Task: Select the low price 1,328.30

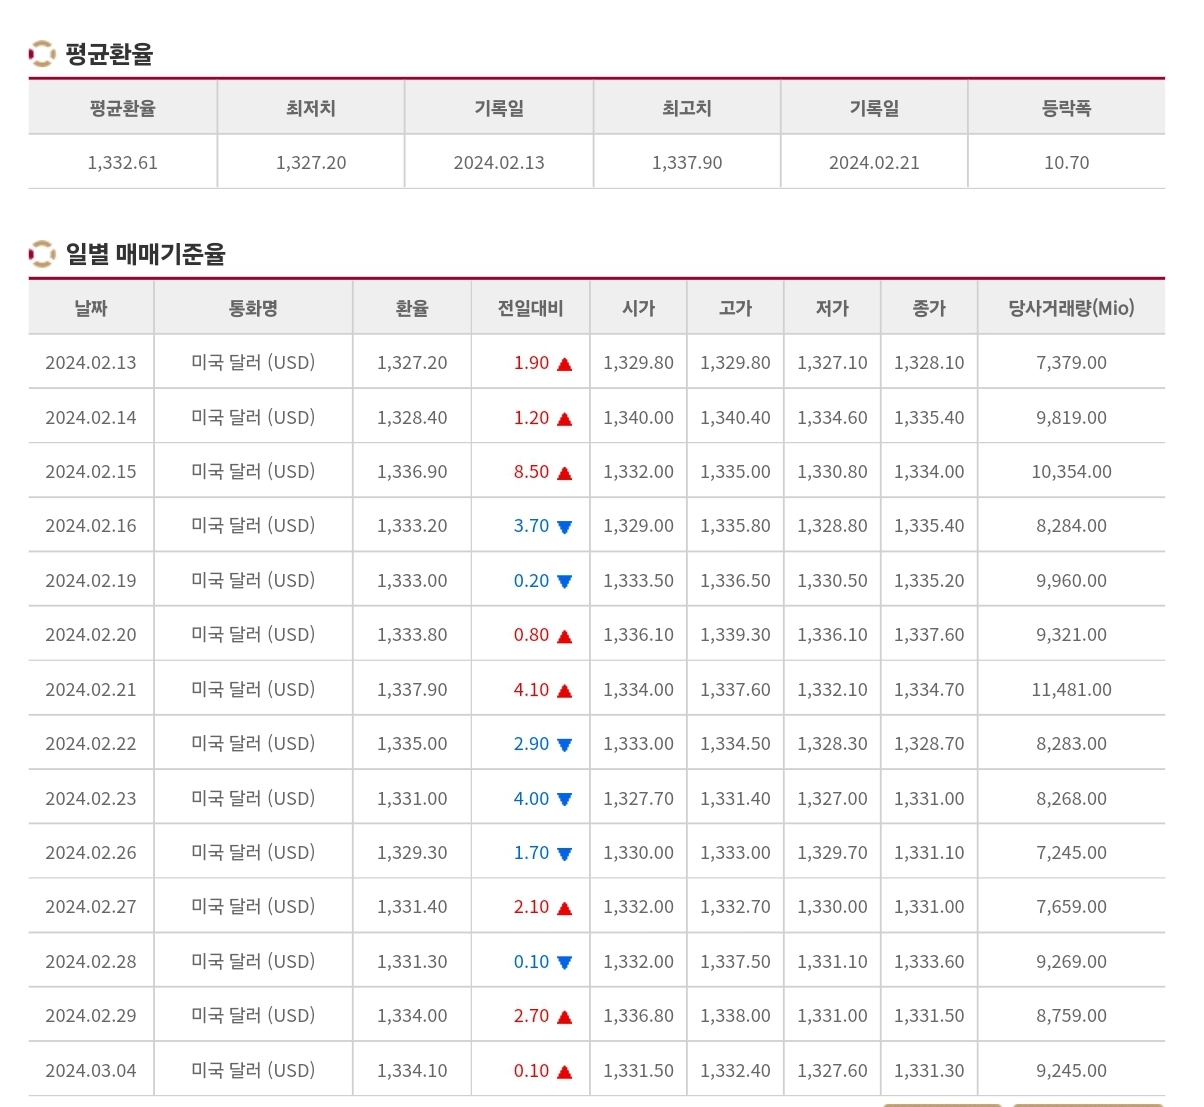Action: pyautogui.click(x=832, y=744)
